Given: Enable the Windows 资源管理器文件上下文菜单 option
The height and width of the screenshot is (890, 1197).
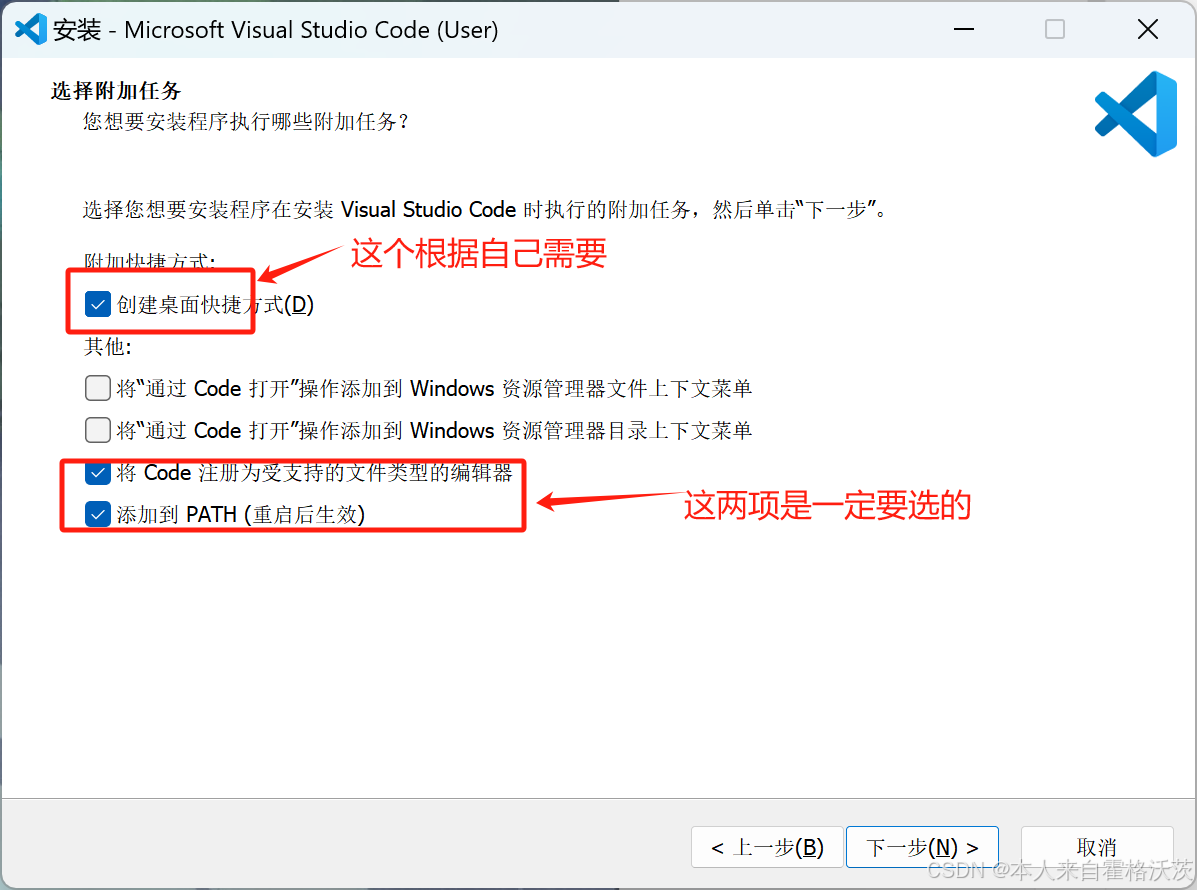Looking at the screenshot, I should [x=98, y=388].
